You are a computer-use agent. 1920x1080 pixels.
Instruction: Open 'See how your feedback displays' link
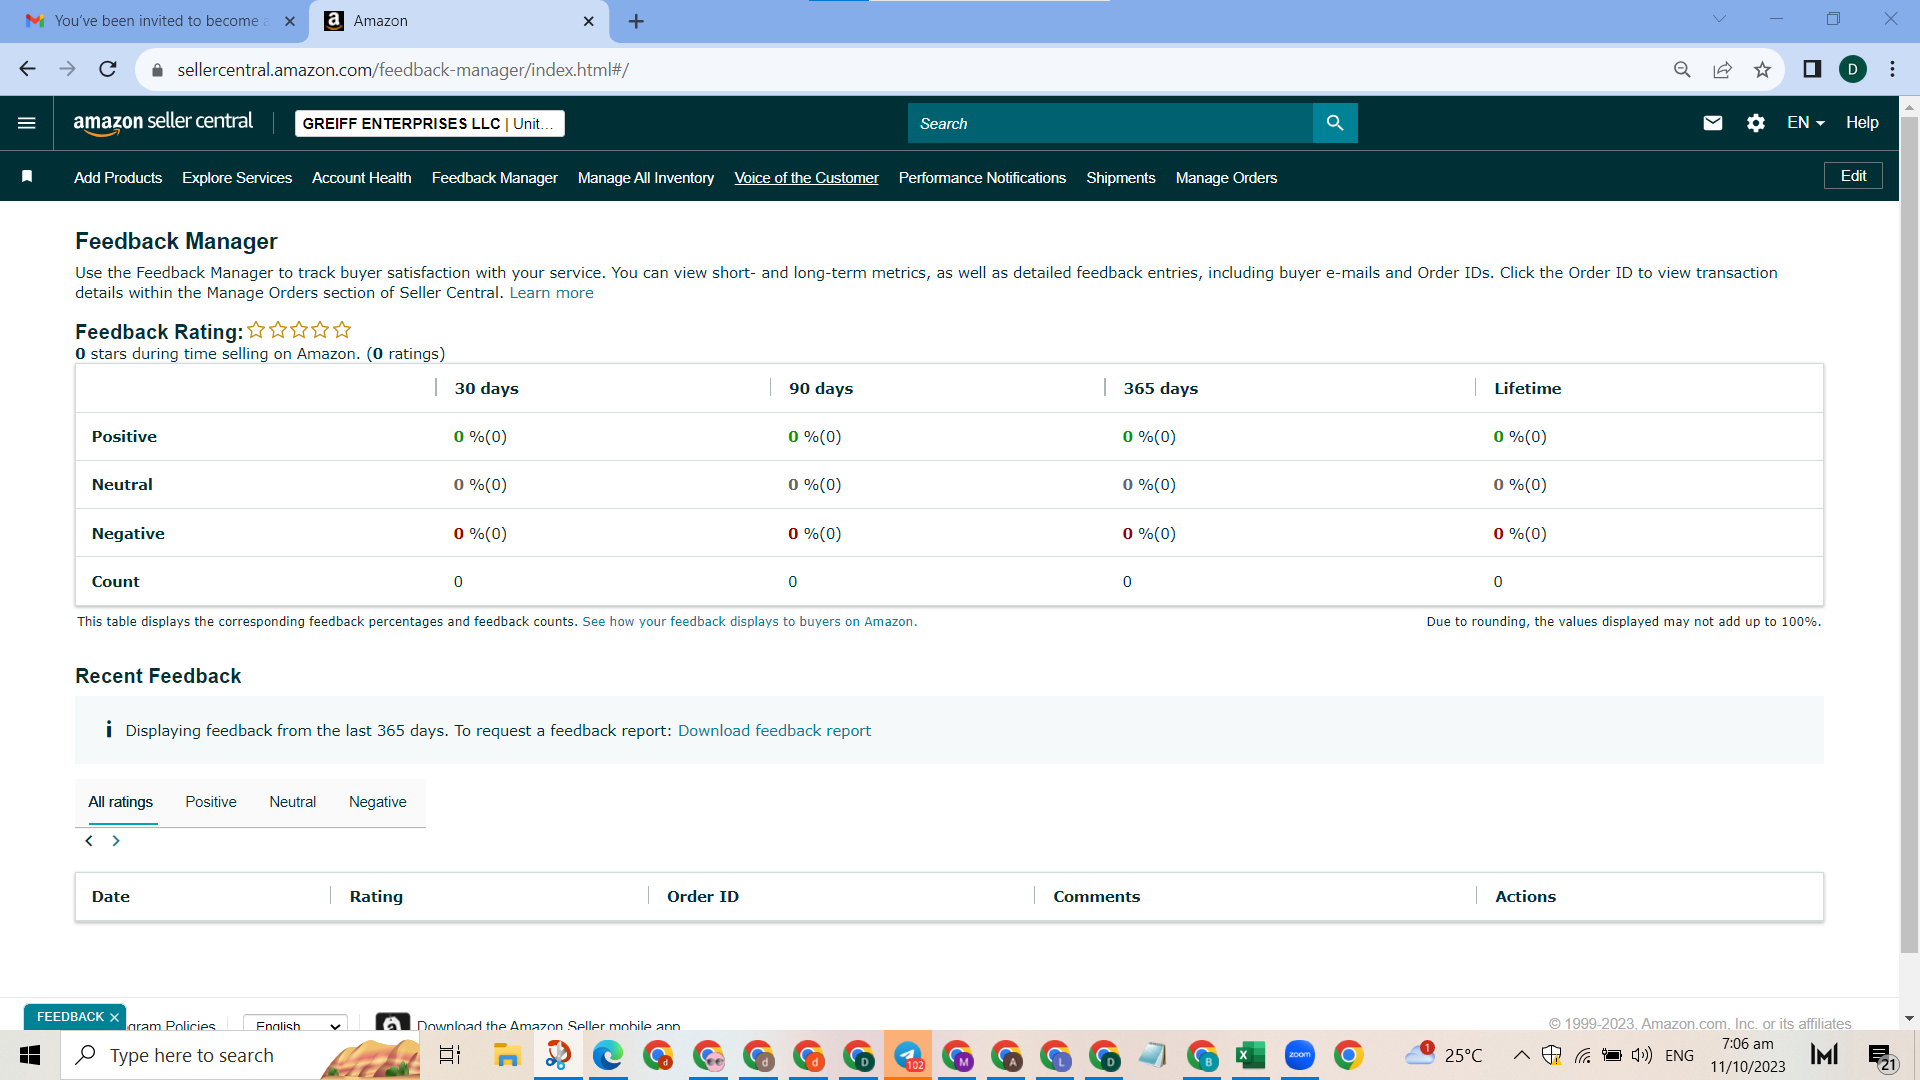(748, 622)
